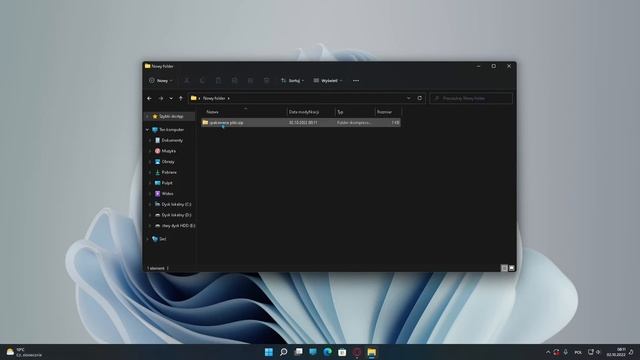This screenshot has width=640, height=360.
Task: Click the Delete trash toolbar icon
Action: [267, 81]
